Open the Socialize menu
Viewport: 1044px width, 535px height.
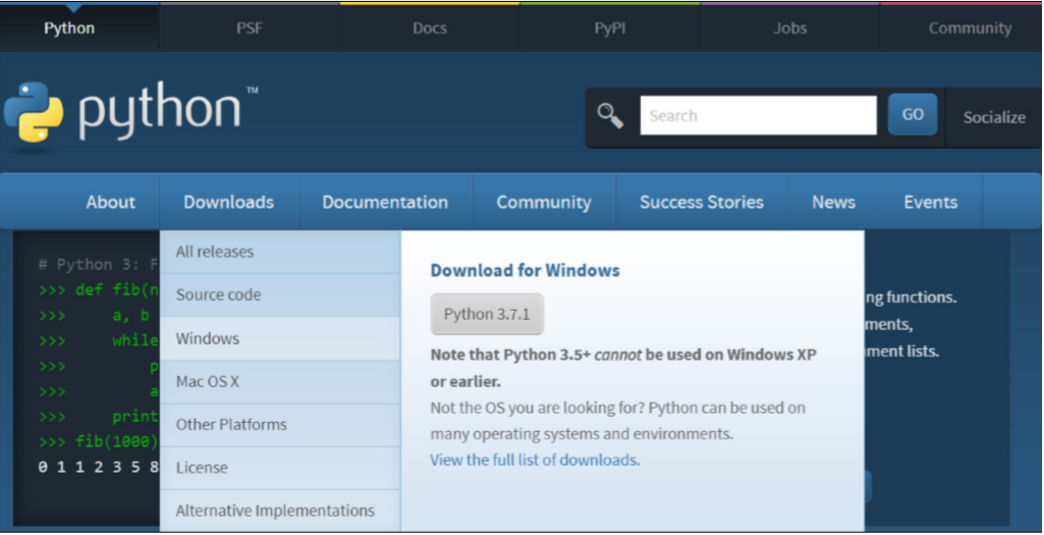[993, 117]
